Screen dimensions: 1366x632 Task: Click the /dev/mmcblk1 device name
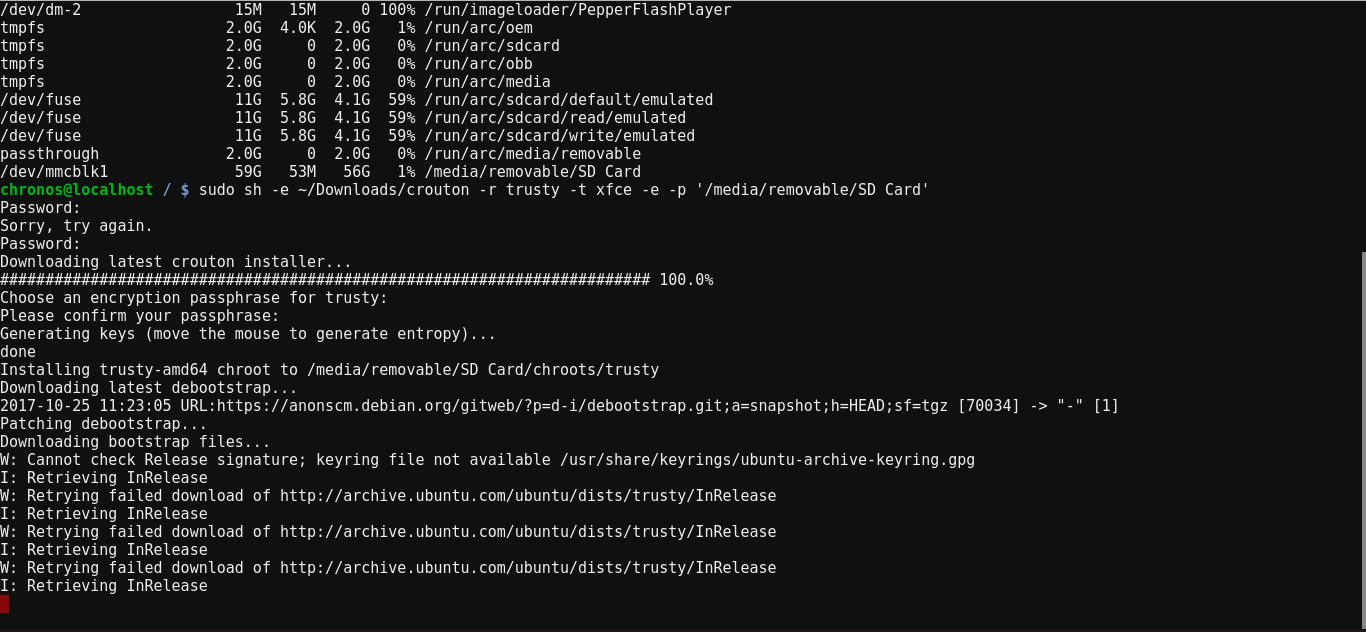[54, 172]
